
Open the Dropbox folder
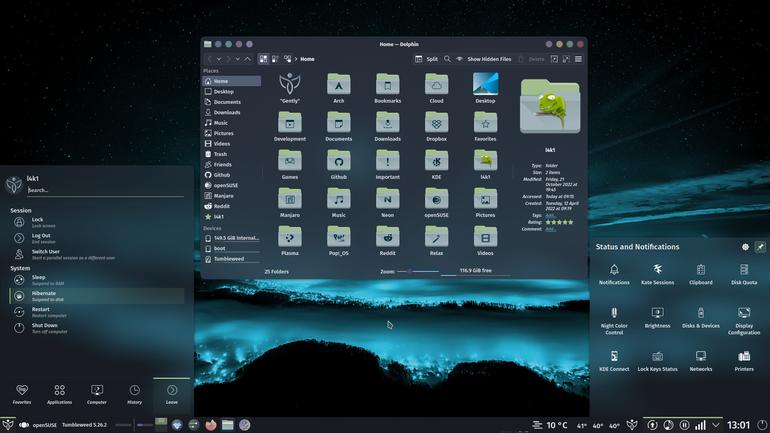[436, 126]
